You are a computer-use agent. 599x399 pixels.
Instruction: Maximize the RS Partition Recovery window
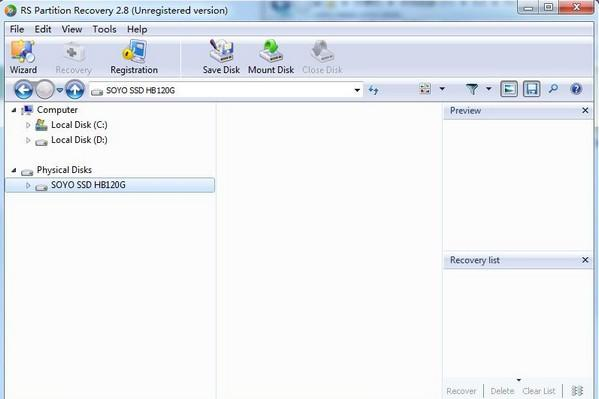pos(549,8)
